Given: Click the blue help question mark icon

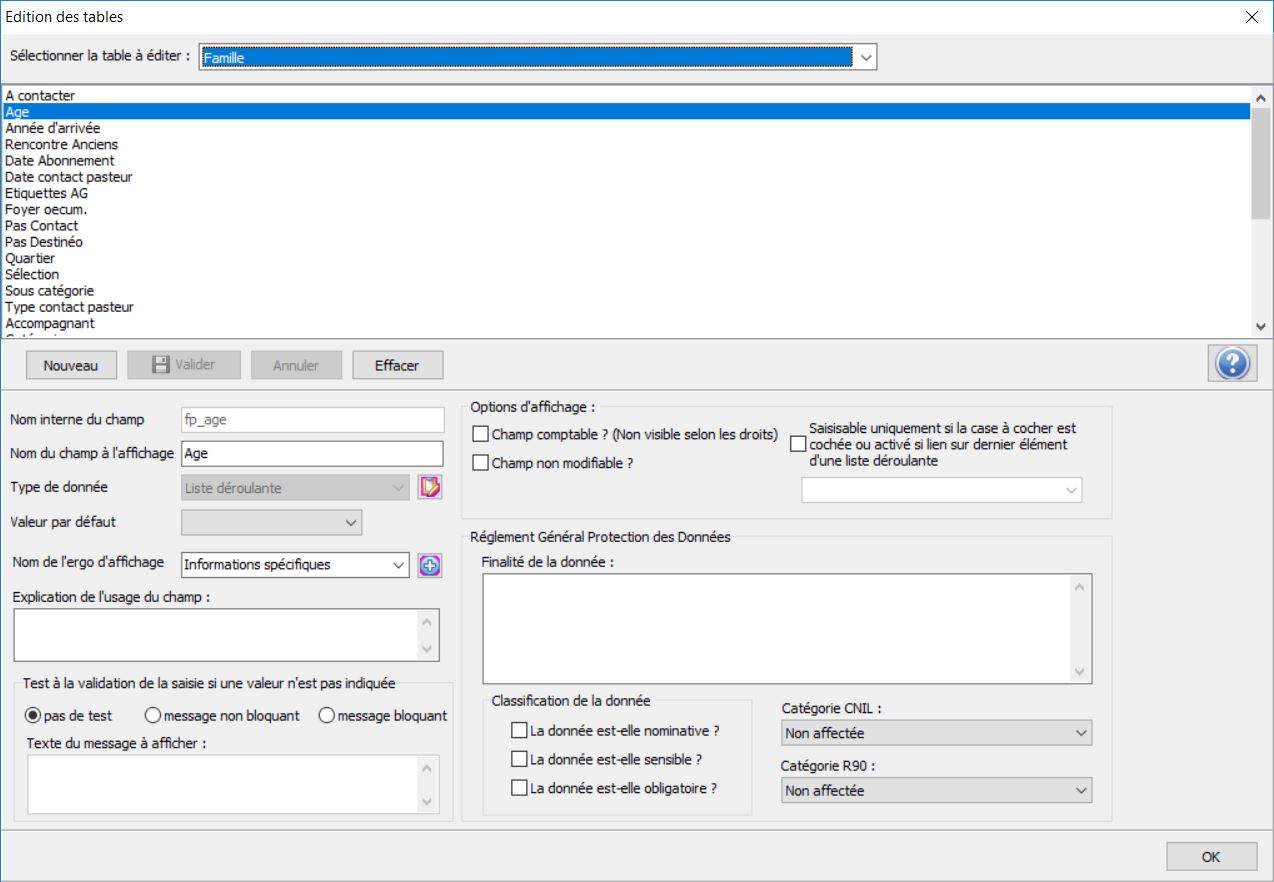Looking at the screenshot, I should pyautogui.click(x=1232, y=365).
